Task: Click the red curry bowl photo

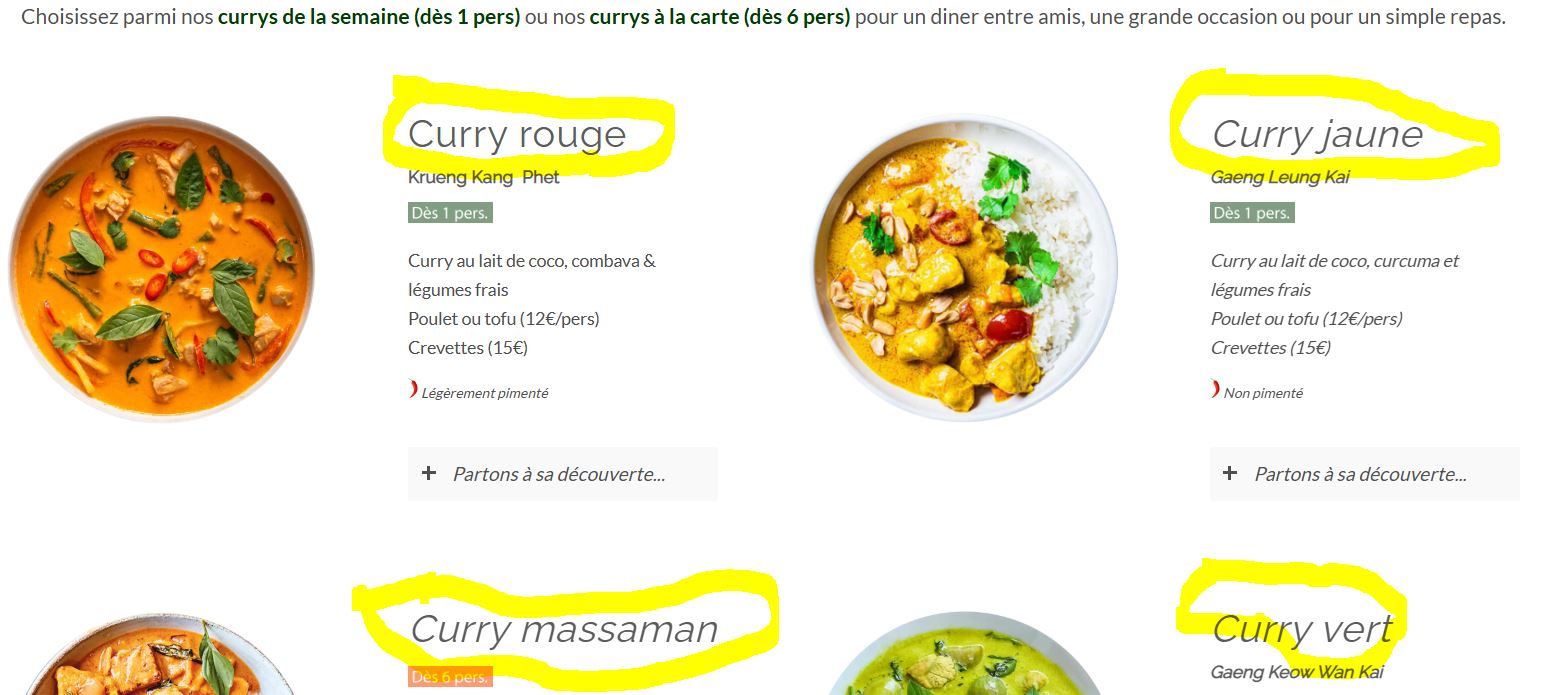Action: pyautogui.click(x=162, y=268)
